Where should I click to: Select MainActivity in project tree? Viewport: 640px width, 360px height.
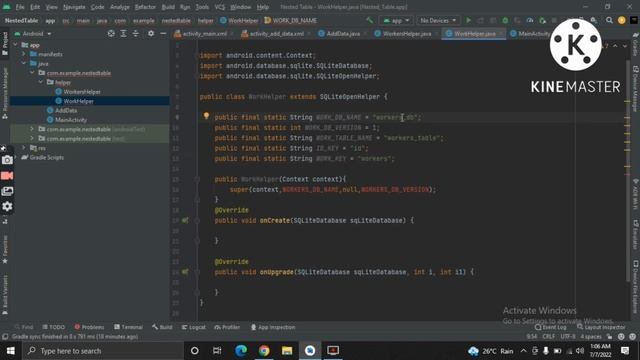(x=71, y=120)
